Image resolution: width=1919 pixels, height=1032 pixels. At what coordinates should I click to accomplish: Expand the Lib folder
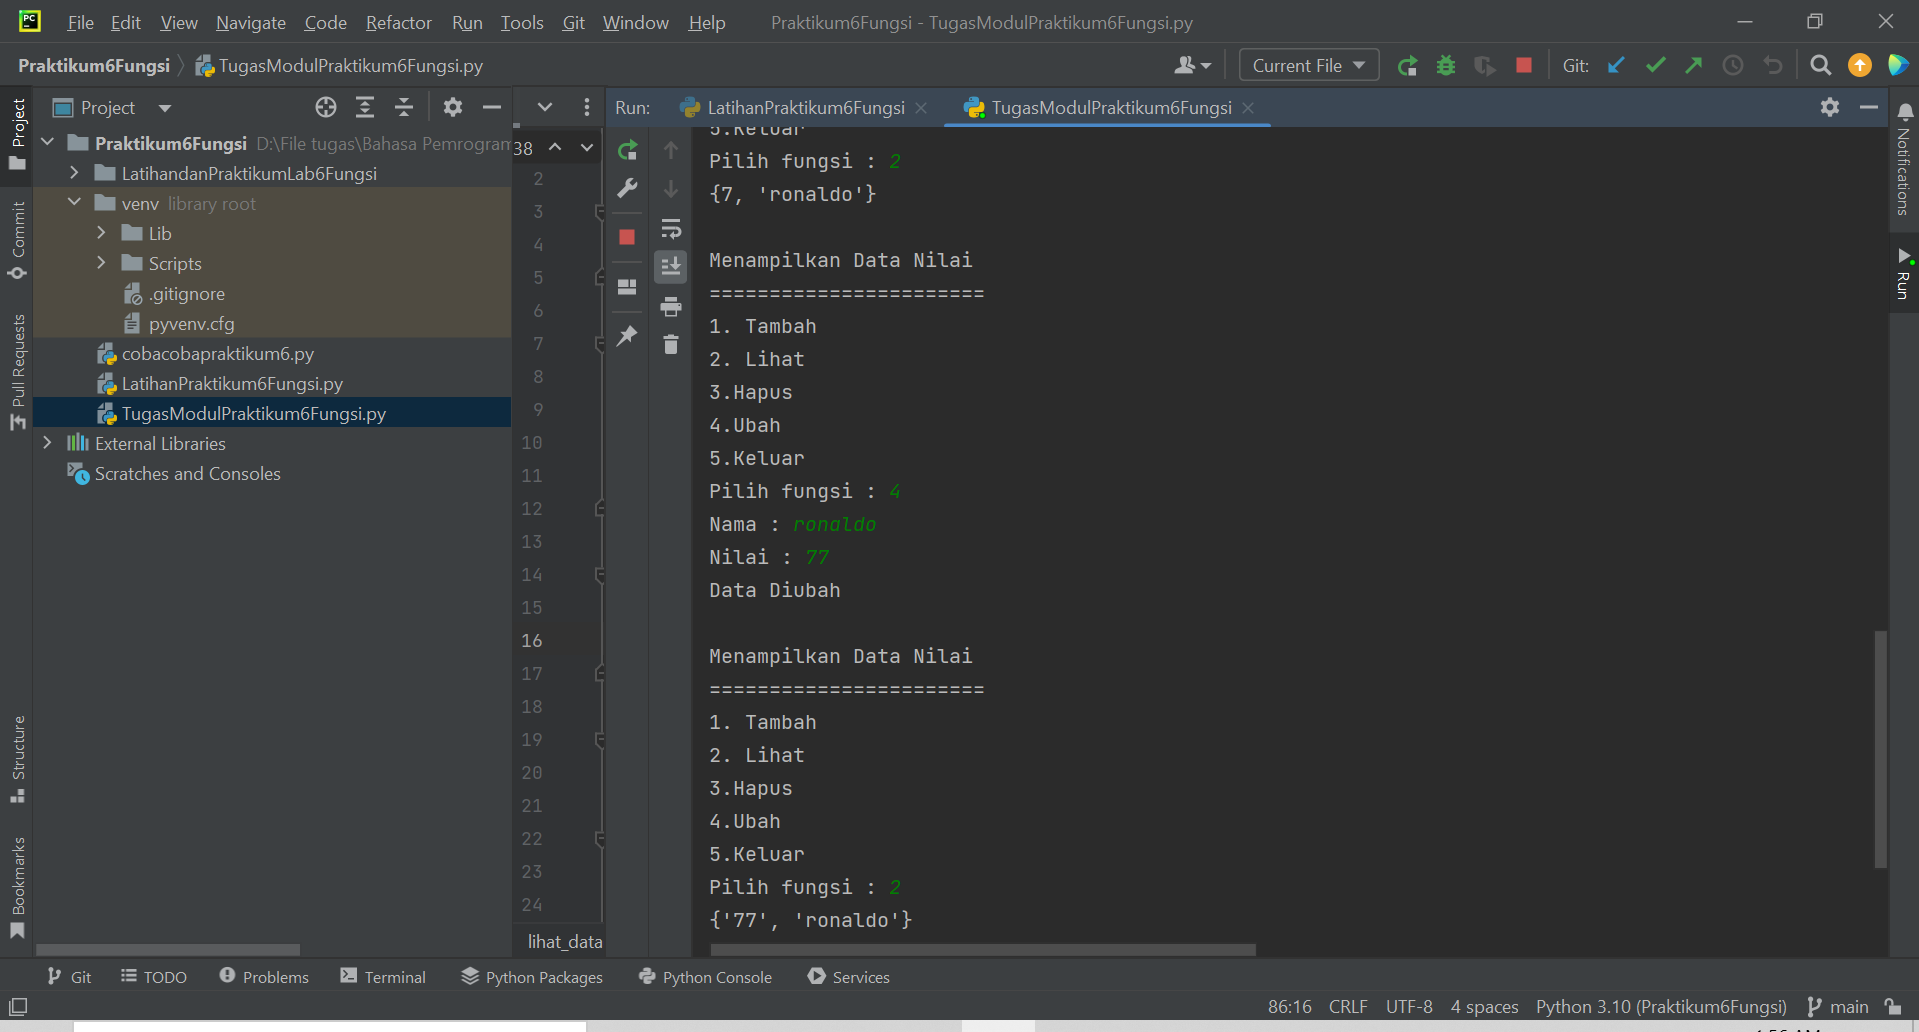coord(101,233)
